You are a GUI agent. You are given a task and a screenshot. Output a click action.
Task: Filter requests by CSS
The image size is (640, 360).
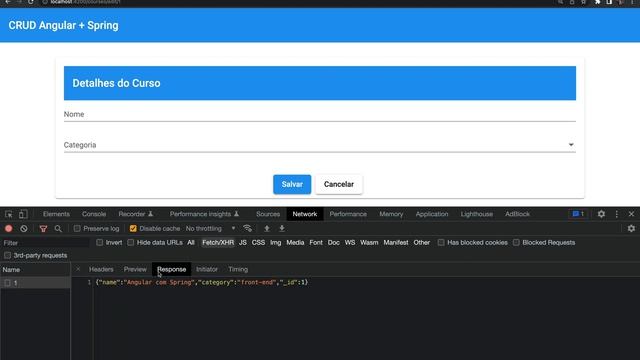coord(258,242)
